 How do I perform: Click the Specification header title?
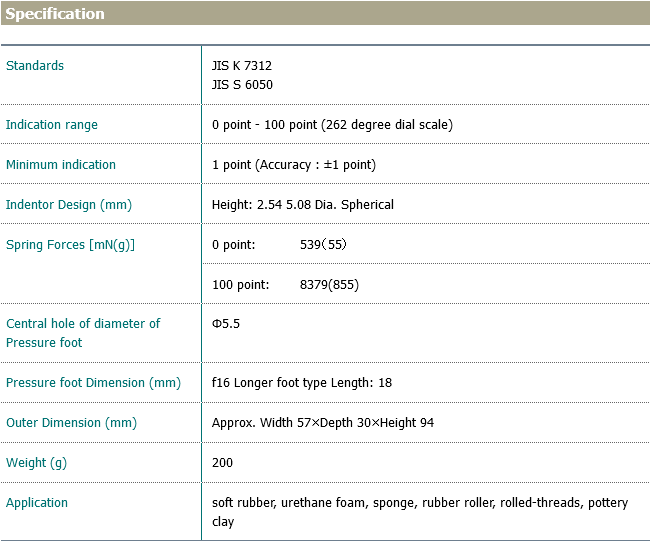[x=55, y=14]
